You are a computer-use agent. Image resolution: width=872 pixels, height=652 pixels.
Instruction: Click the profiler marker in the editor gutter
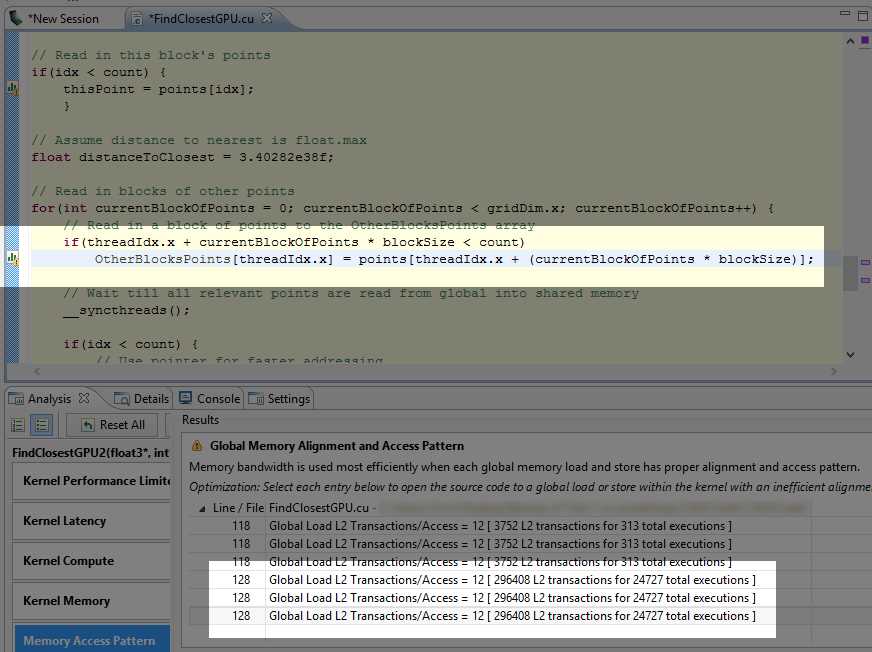click(x=11, y=258)
